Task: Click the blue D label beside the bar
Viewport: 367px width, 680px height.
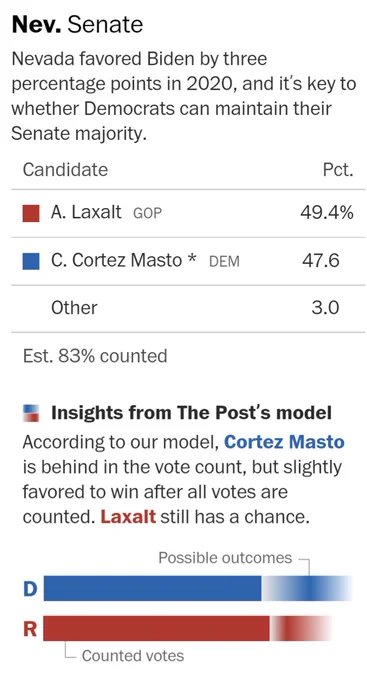Action: tap(30, 589)
